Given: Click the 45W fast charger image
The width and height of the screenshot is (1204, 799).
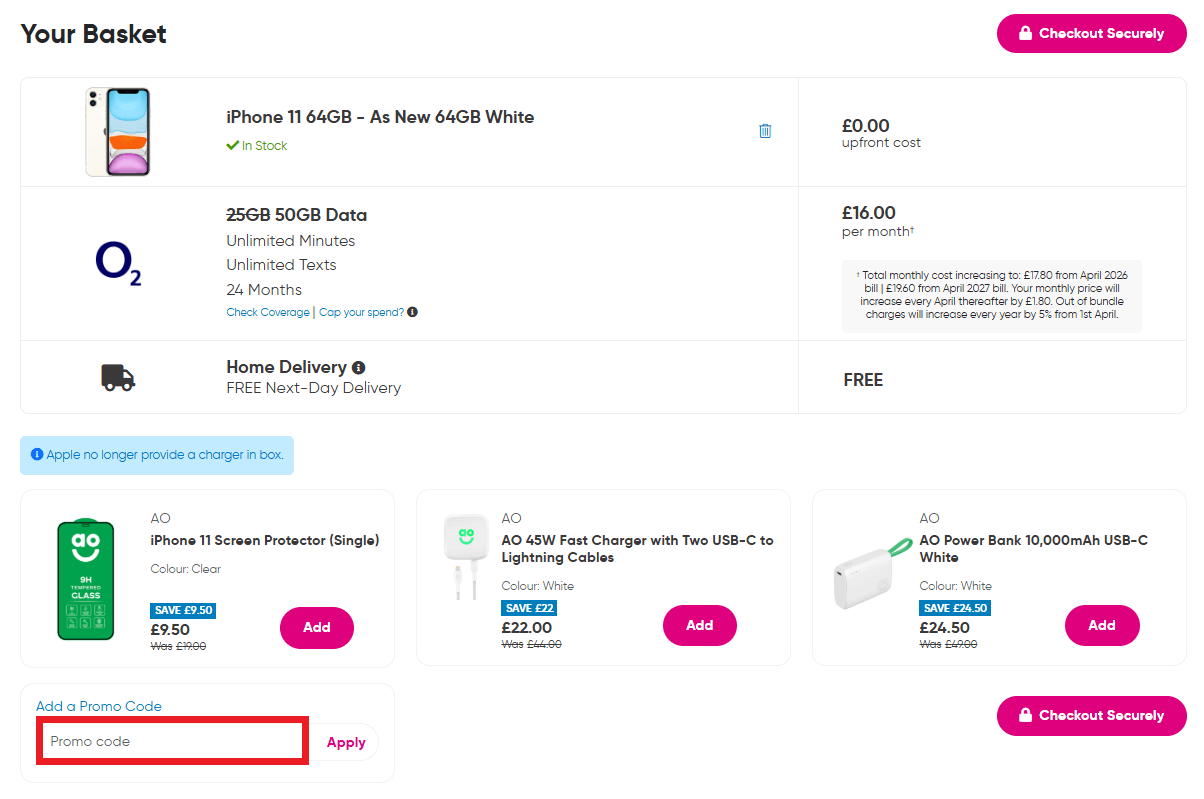Looking at the screenshot, I should [x=461, y=556].
